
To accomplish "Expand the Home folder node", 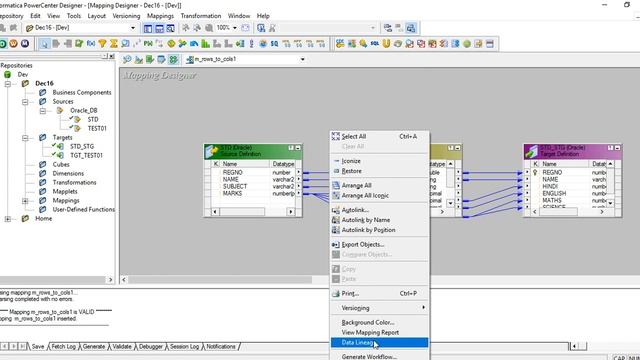I will [x=8, y=219].
